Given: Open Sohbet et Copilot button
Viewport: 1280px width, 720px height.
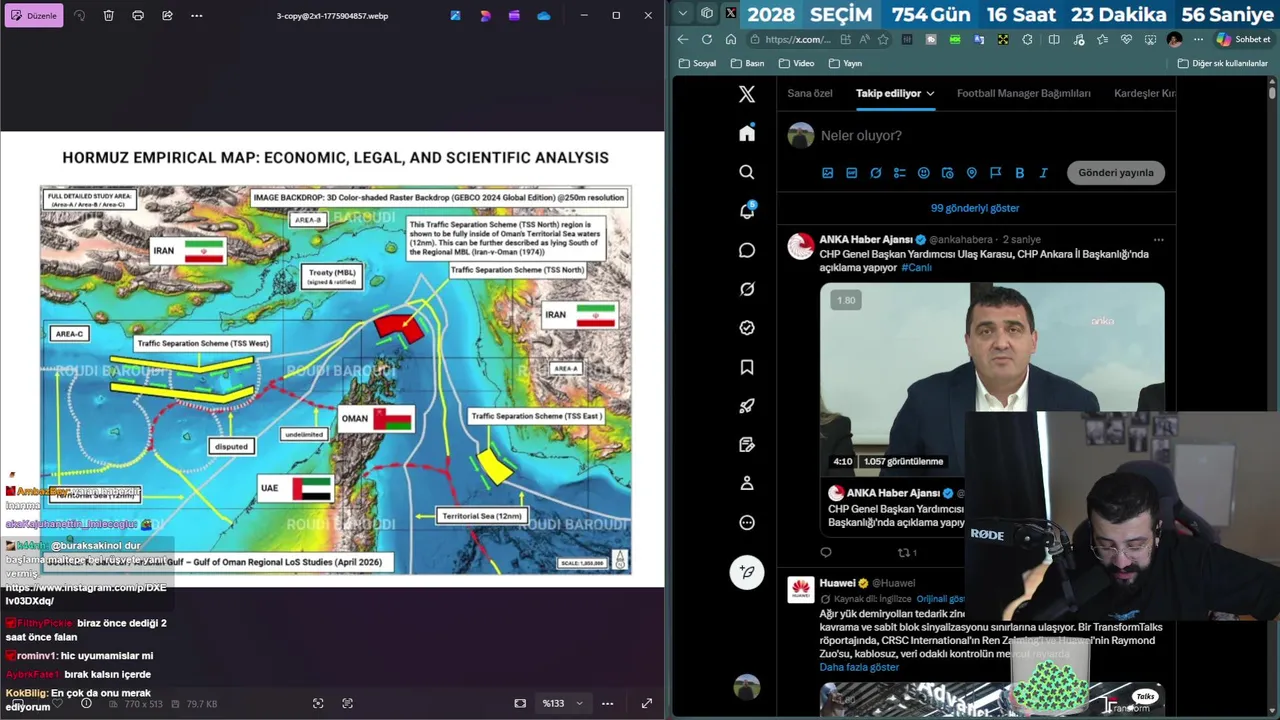Looking at the screenshot, I should point(1244,39).
